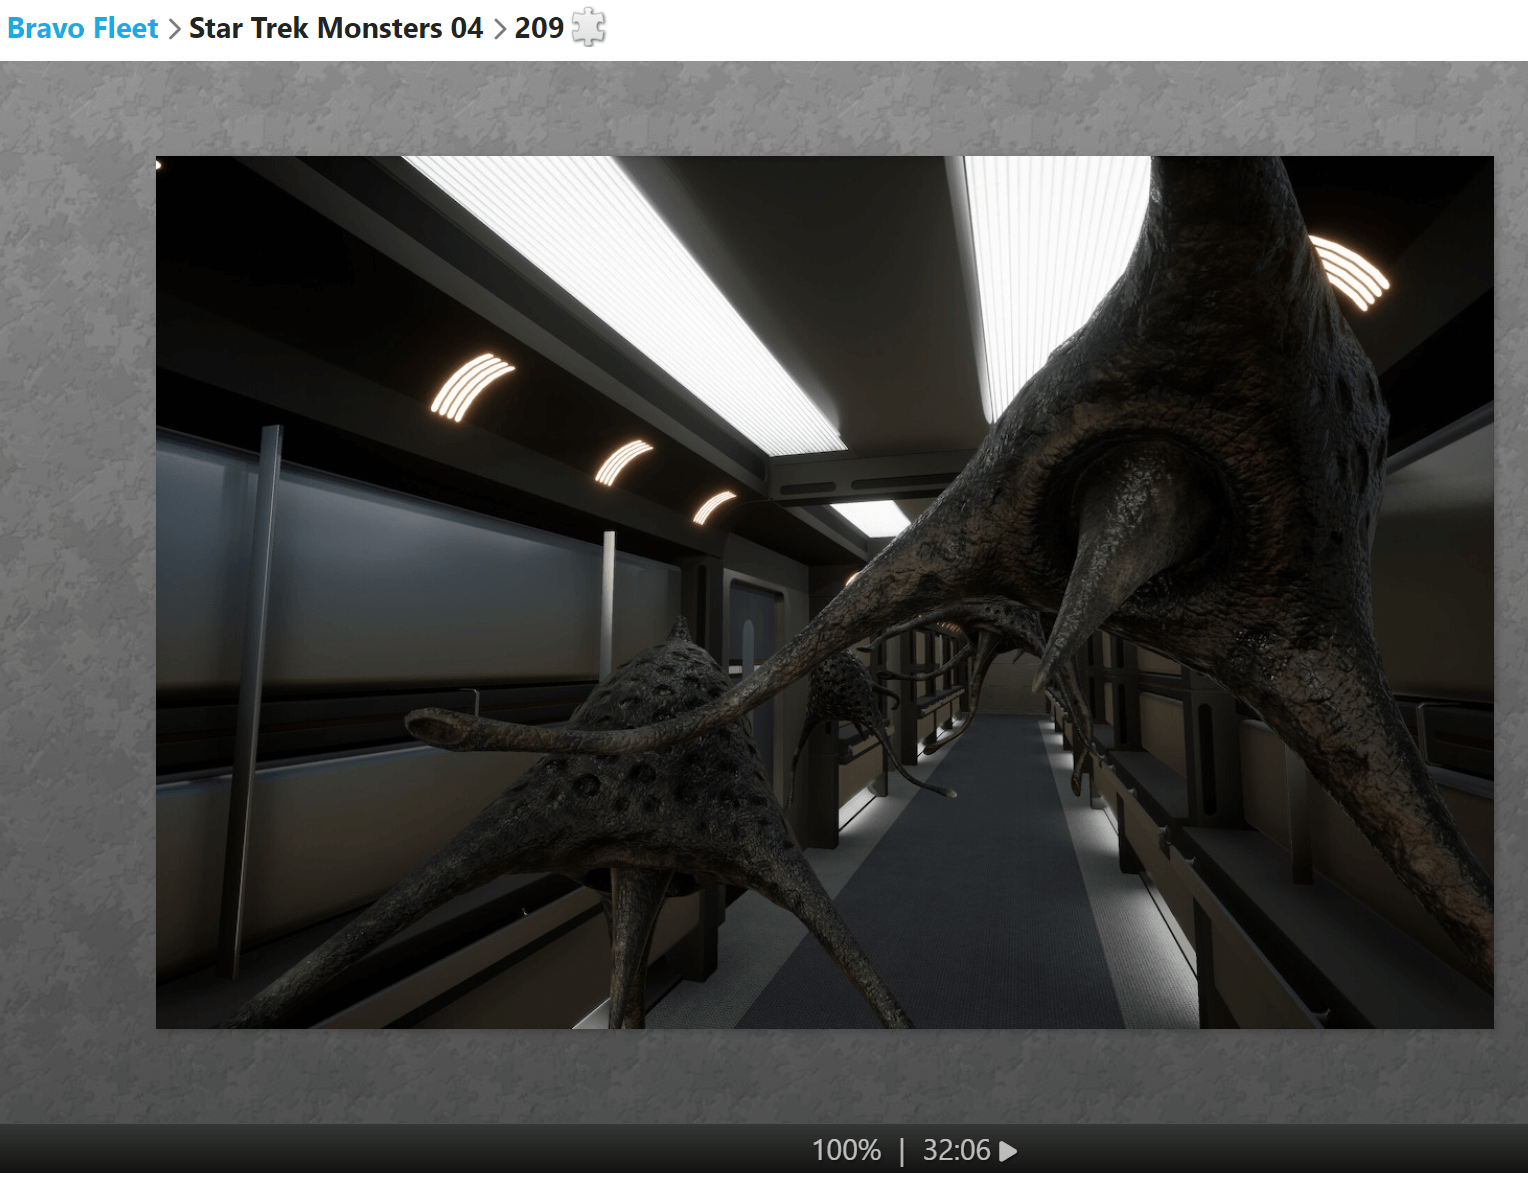Click the puzzle piece icon beside 209

click(589, 27)
